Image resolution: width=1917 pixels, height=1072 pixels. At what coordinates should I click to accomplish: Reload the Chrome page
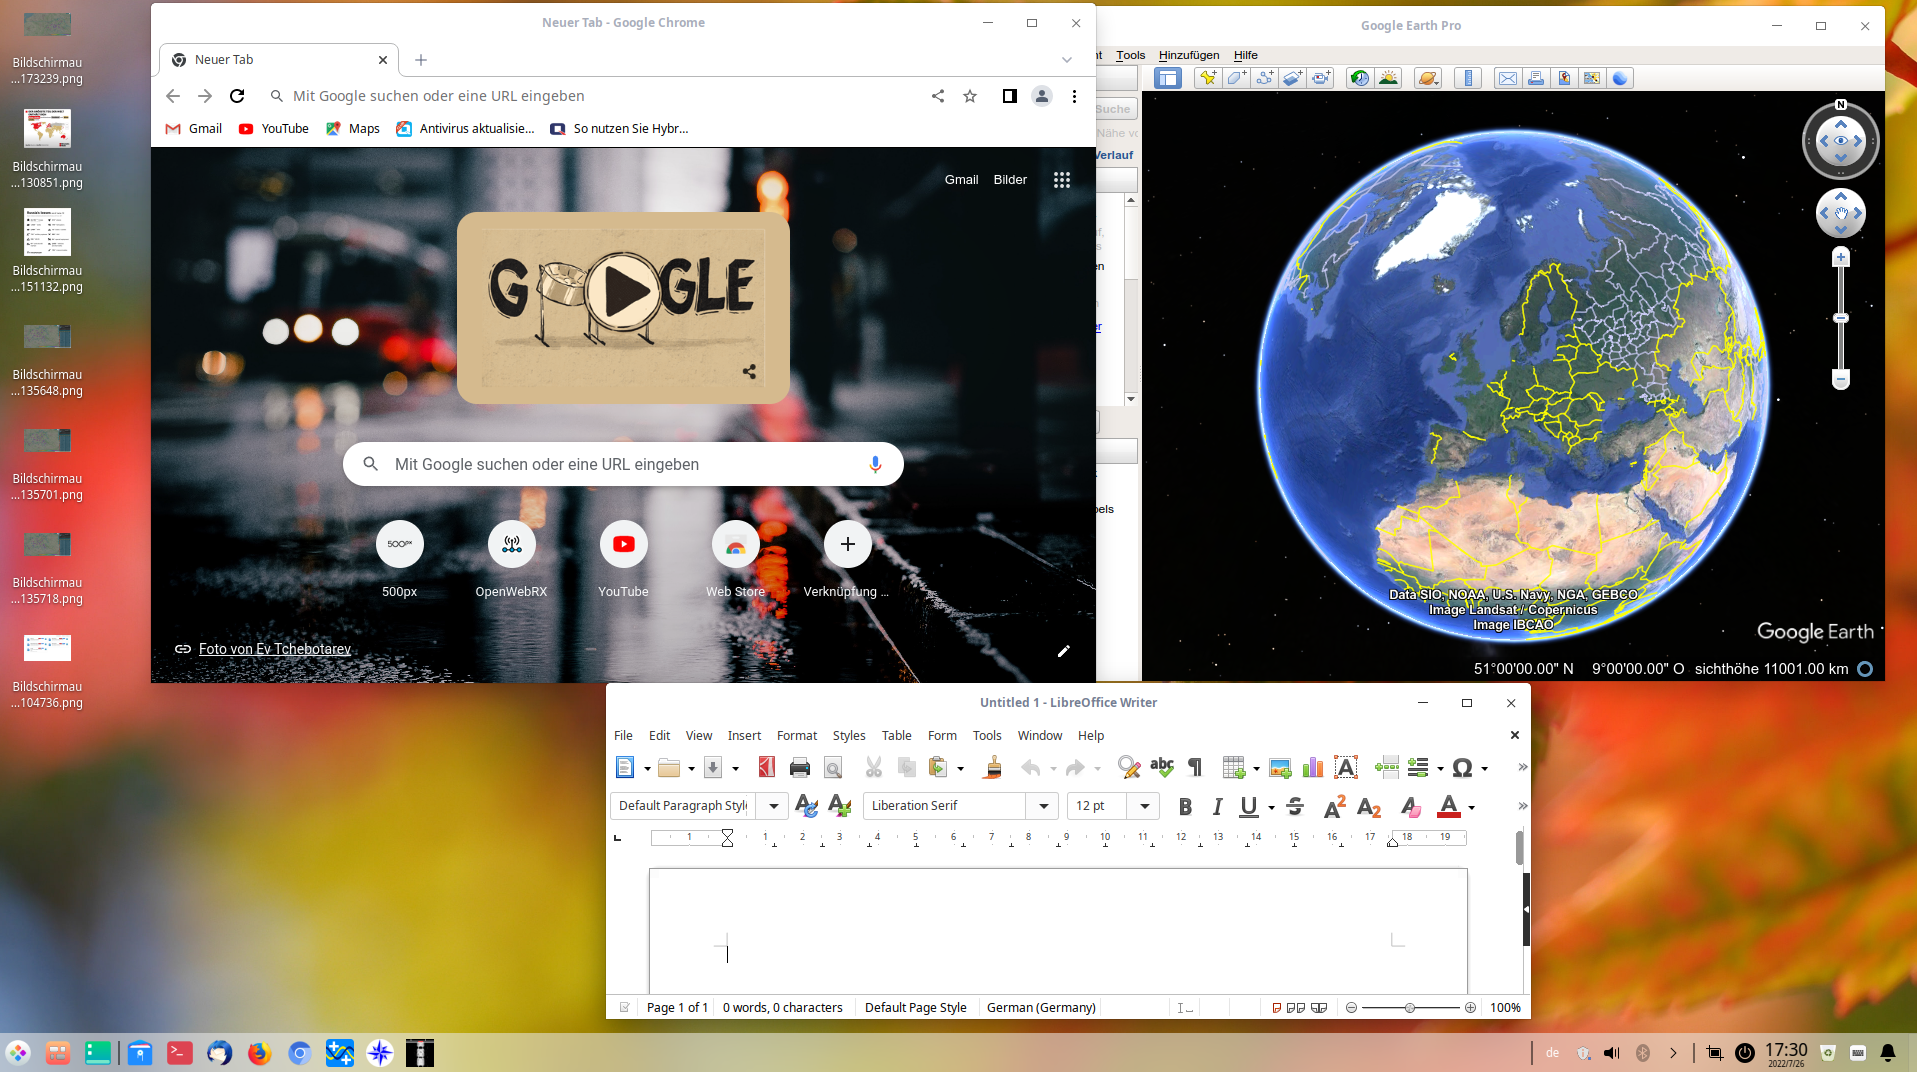237,96
